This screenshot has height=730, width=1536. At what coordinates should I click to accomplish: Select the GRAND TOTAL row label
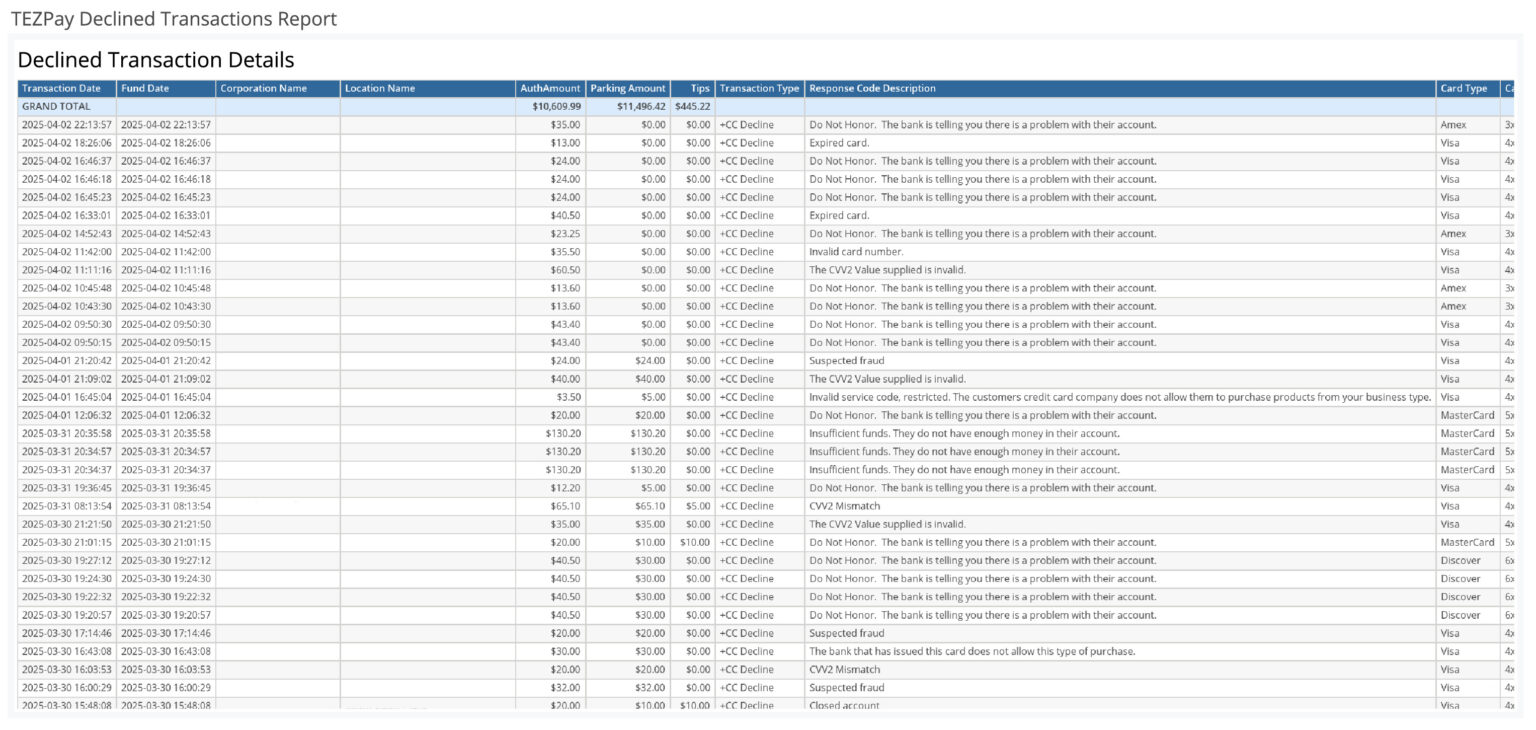56,106
